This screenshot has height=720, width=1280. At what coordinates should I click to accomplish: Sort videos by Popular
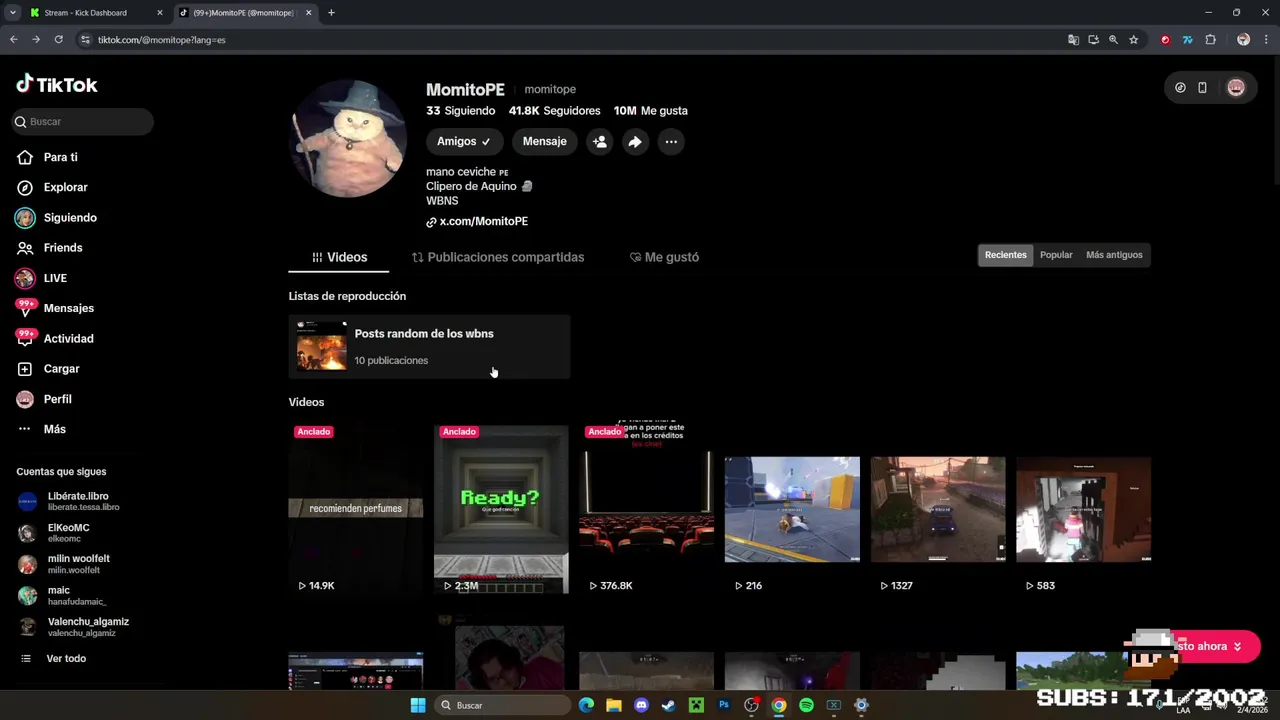1056,255
